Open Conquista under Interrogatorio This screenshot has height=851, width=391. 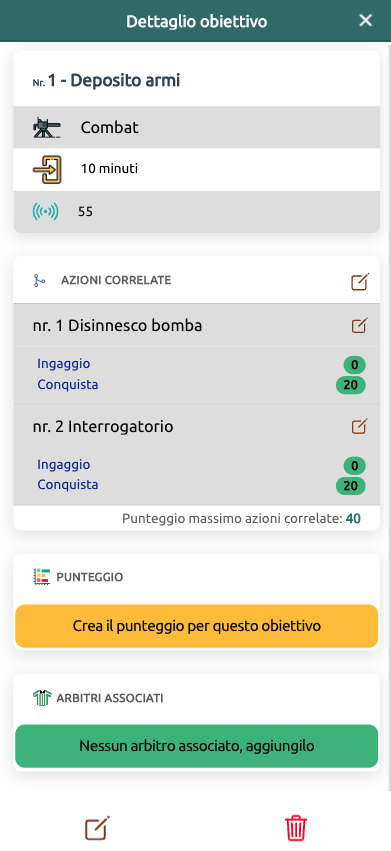[x=68, y=484]
